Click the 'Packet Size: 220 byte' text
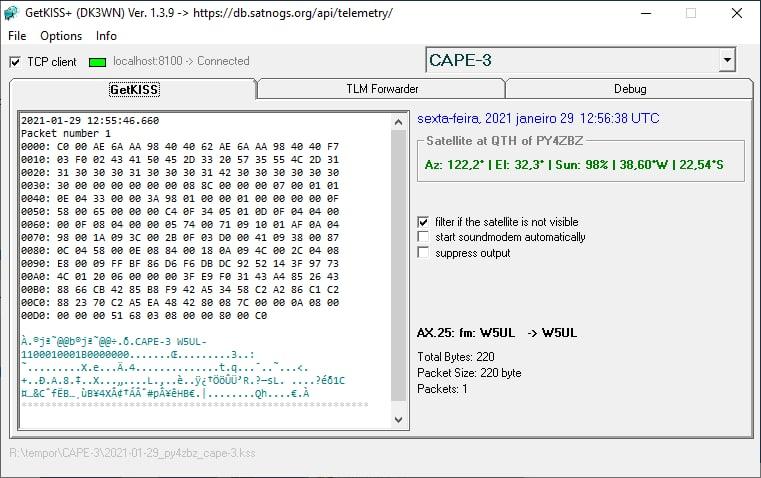 point(469,373)
